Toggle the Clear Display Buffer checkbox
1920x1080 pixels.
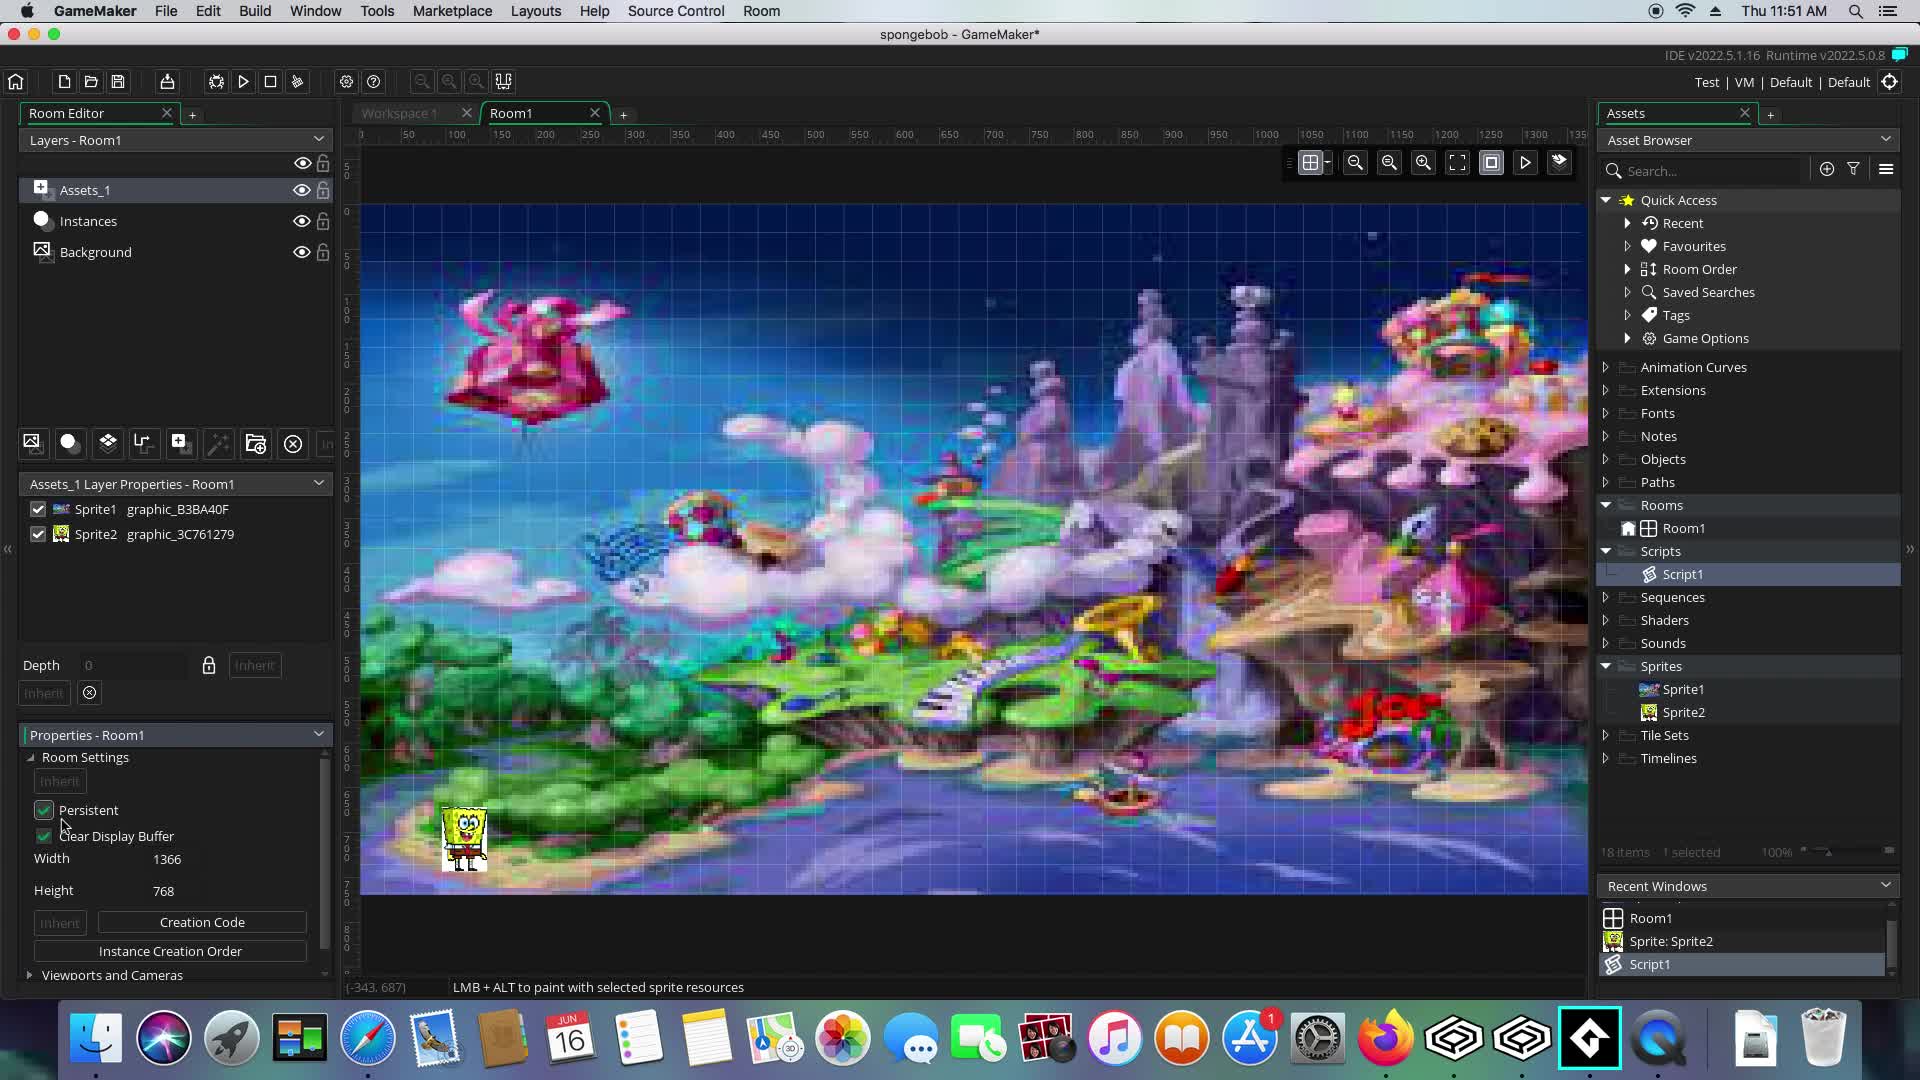pyautogui.click(x=43, y=836)
